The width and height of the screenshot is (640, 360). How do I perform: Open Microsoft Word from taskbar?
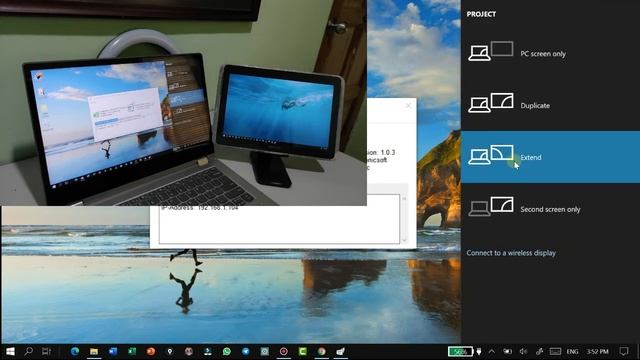[113, 351]
